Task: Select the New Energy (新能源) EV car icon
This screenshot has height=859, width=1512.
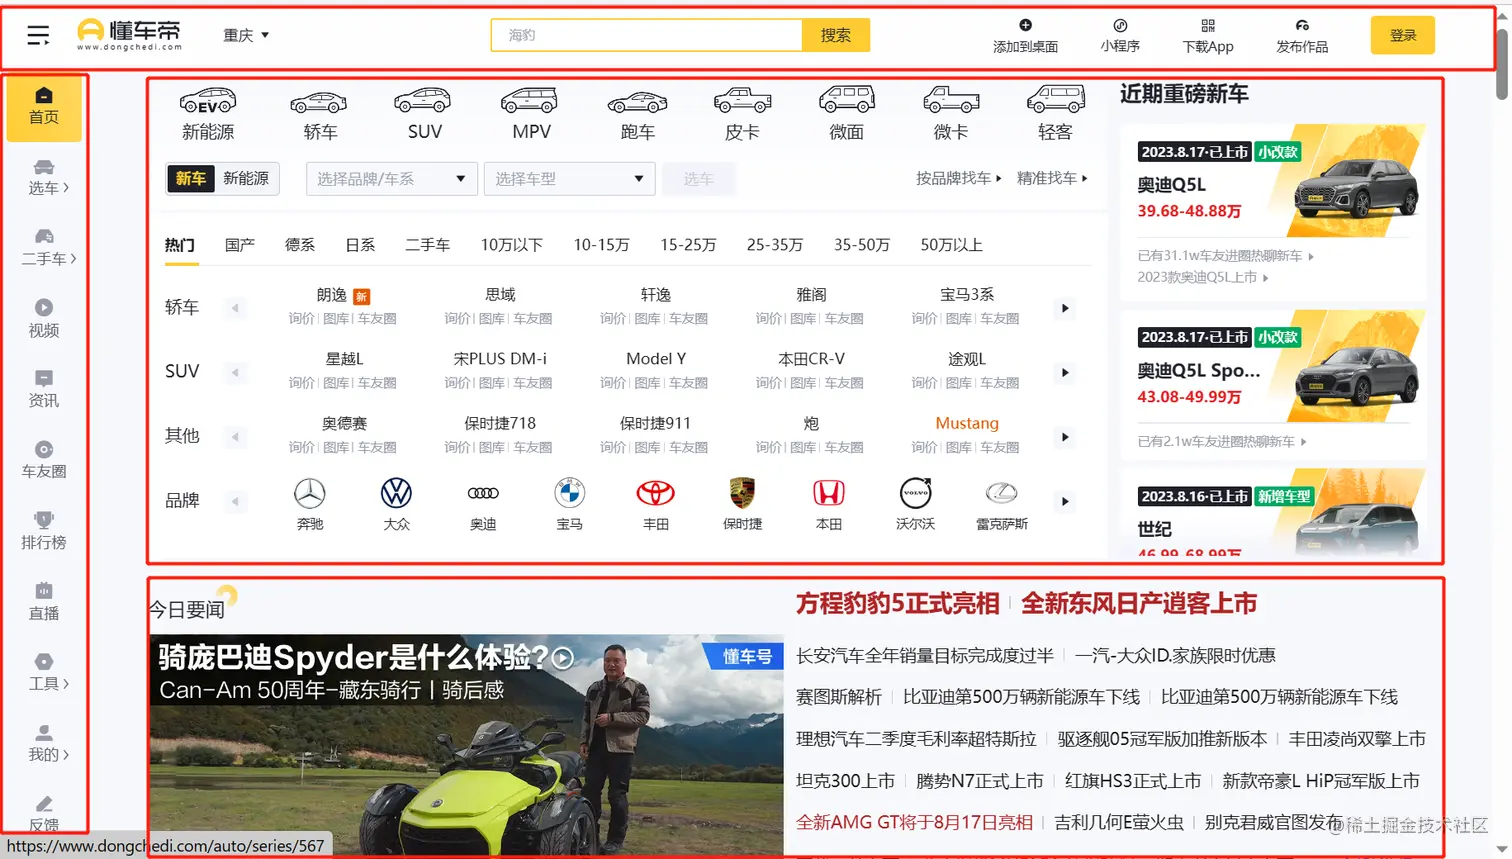Action: coord(208,101)
